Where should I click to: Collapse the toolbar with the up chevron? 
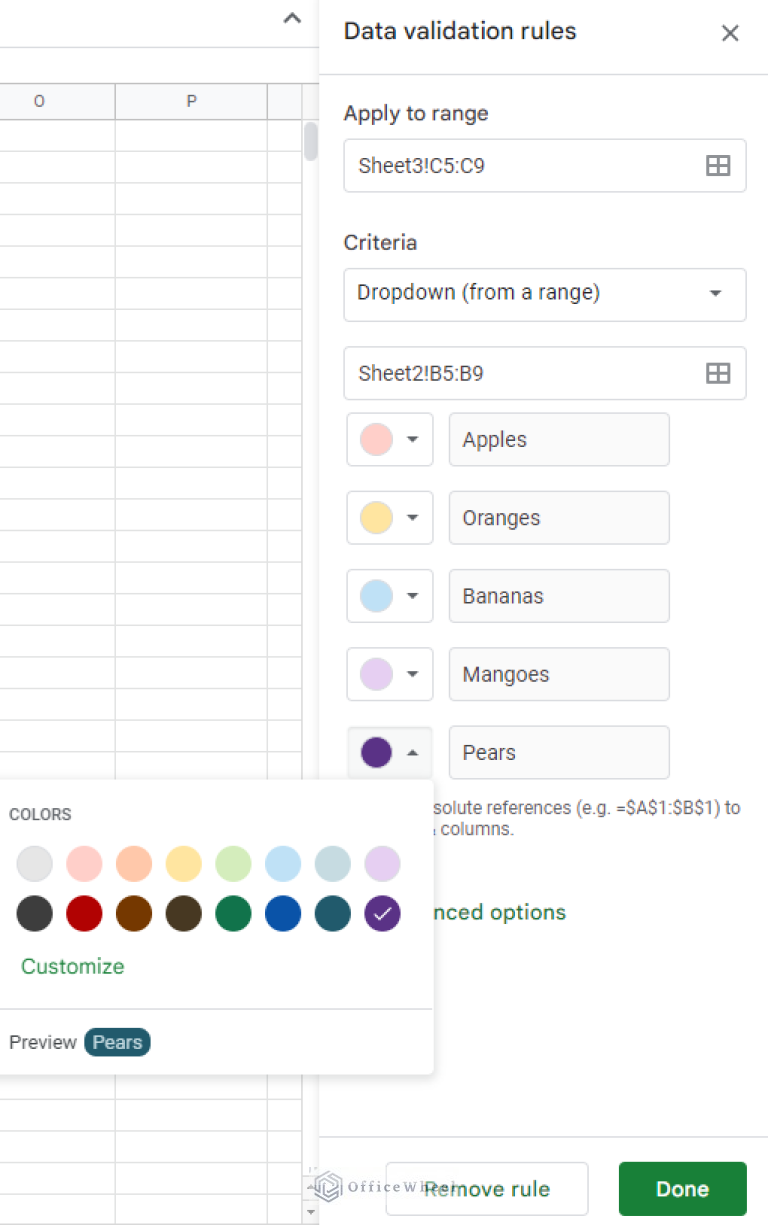tap(292, 19)
